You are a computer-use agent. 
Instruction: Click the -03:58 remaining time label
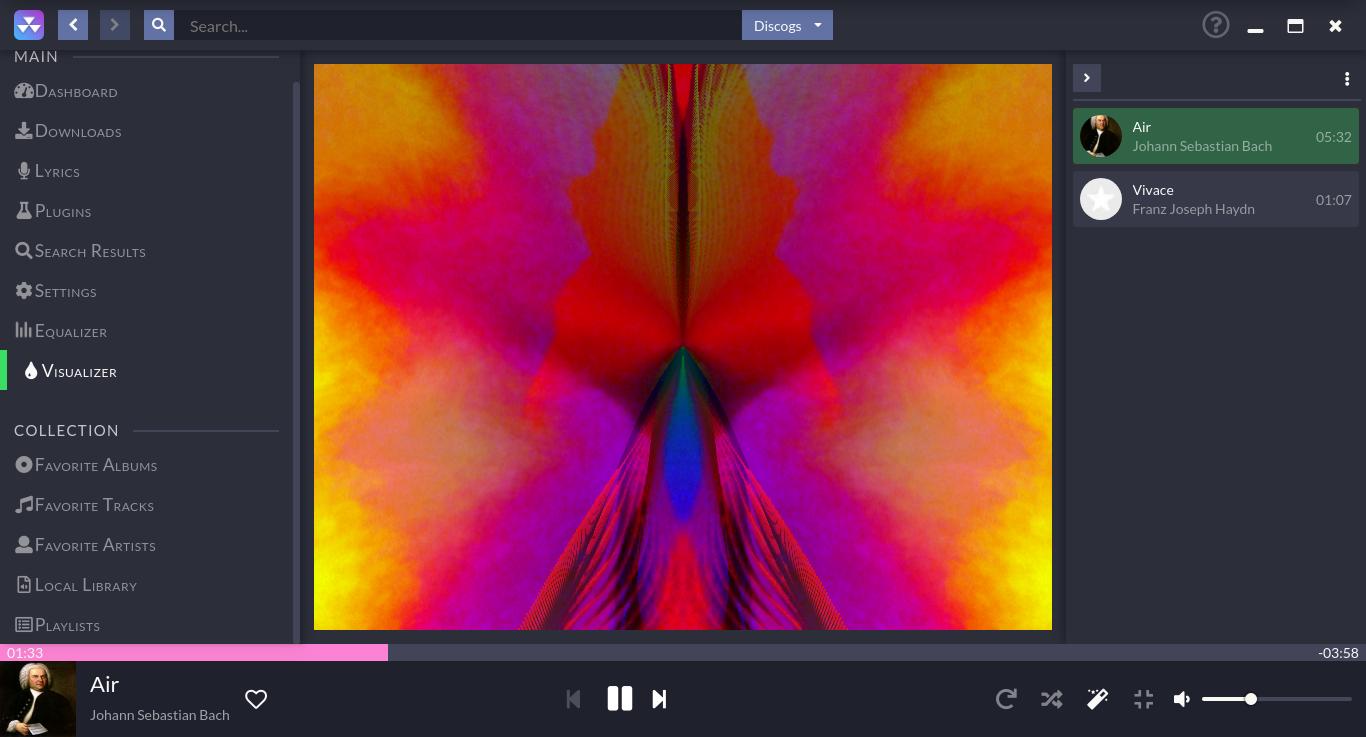pyautogui.click(x=1338, y=653)
